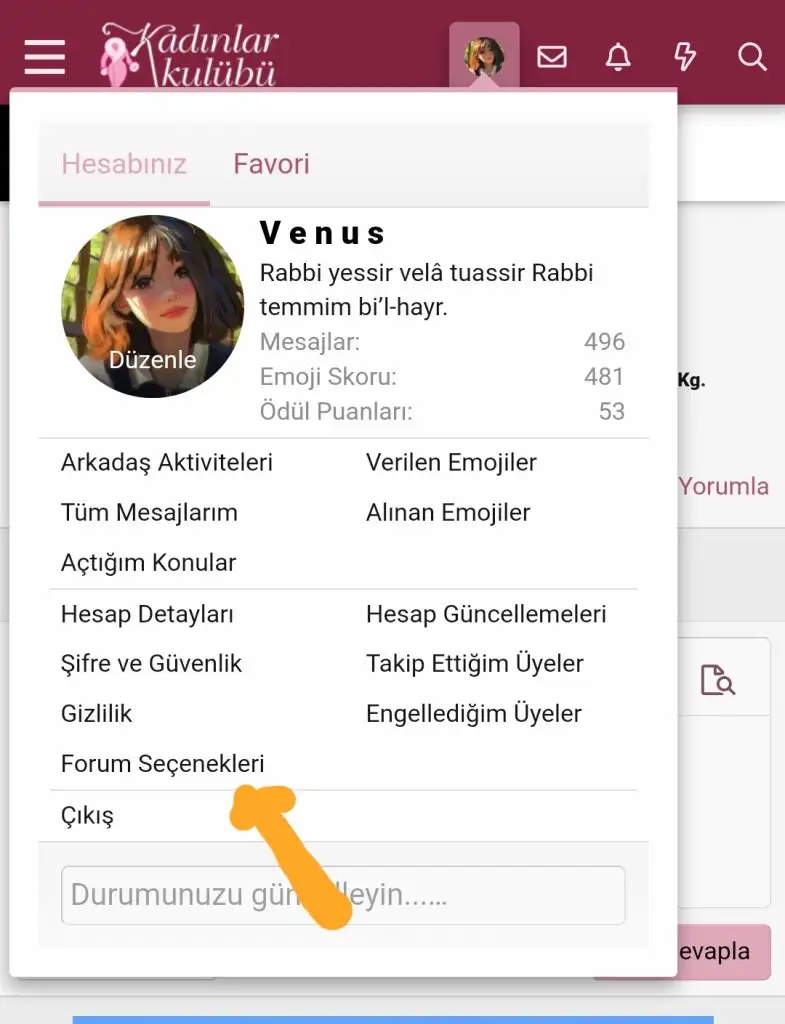
Task: Open Forum Seçenekleri
Action: click(163, 763)
